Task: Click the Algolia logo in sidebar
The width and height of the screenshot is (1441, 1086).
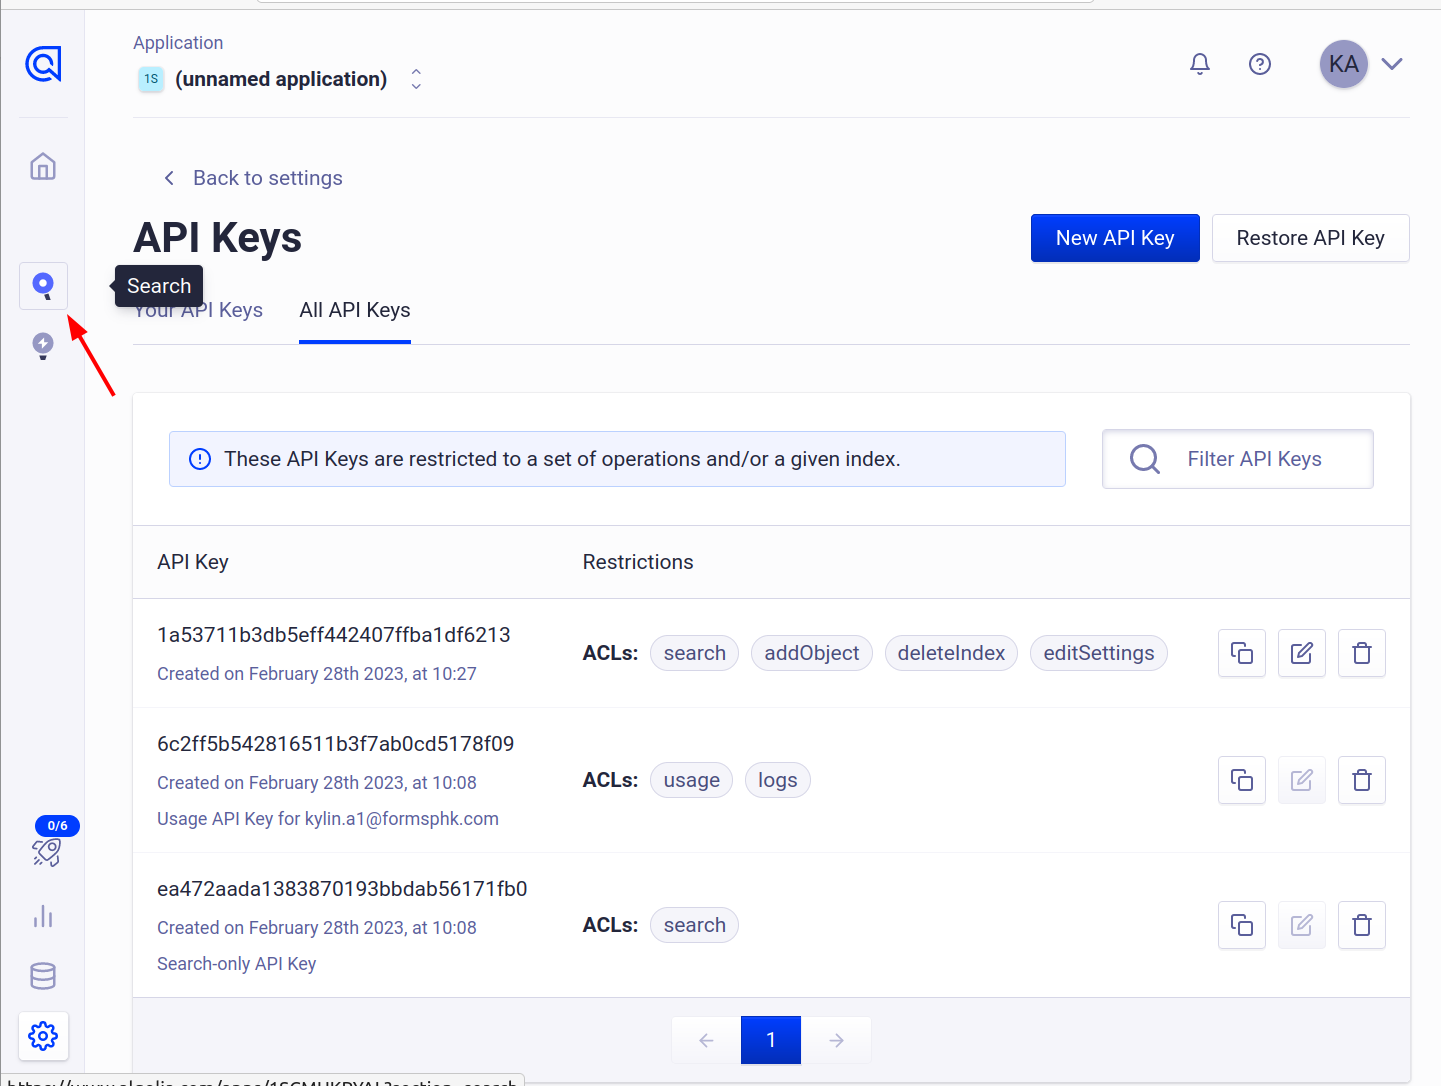Action: pos(43,64)
